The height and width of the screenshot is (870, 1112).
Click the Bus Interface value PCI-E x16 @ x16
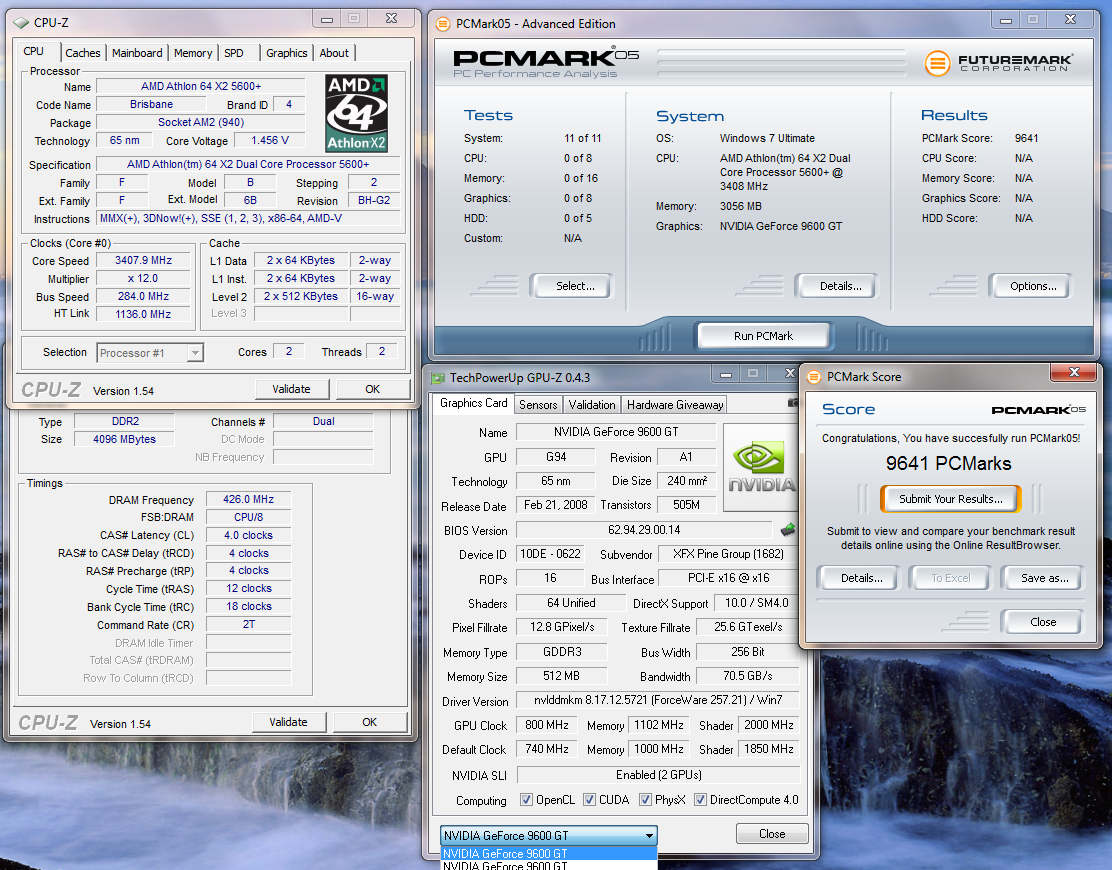(728, 578)
